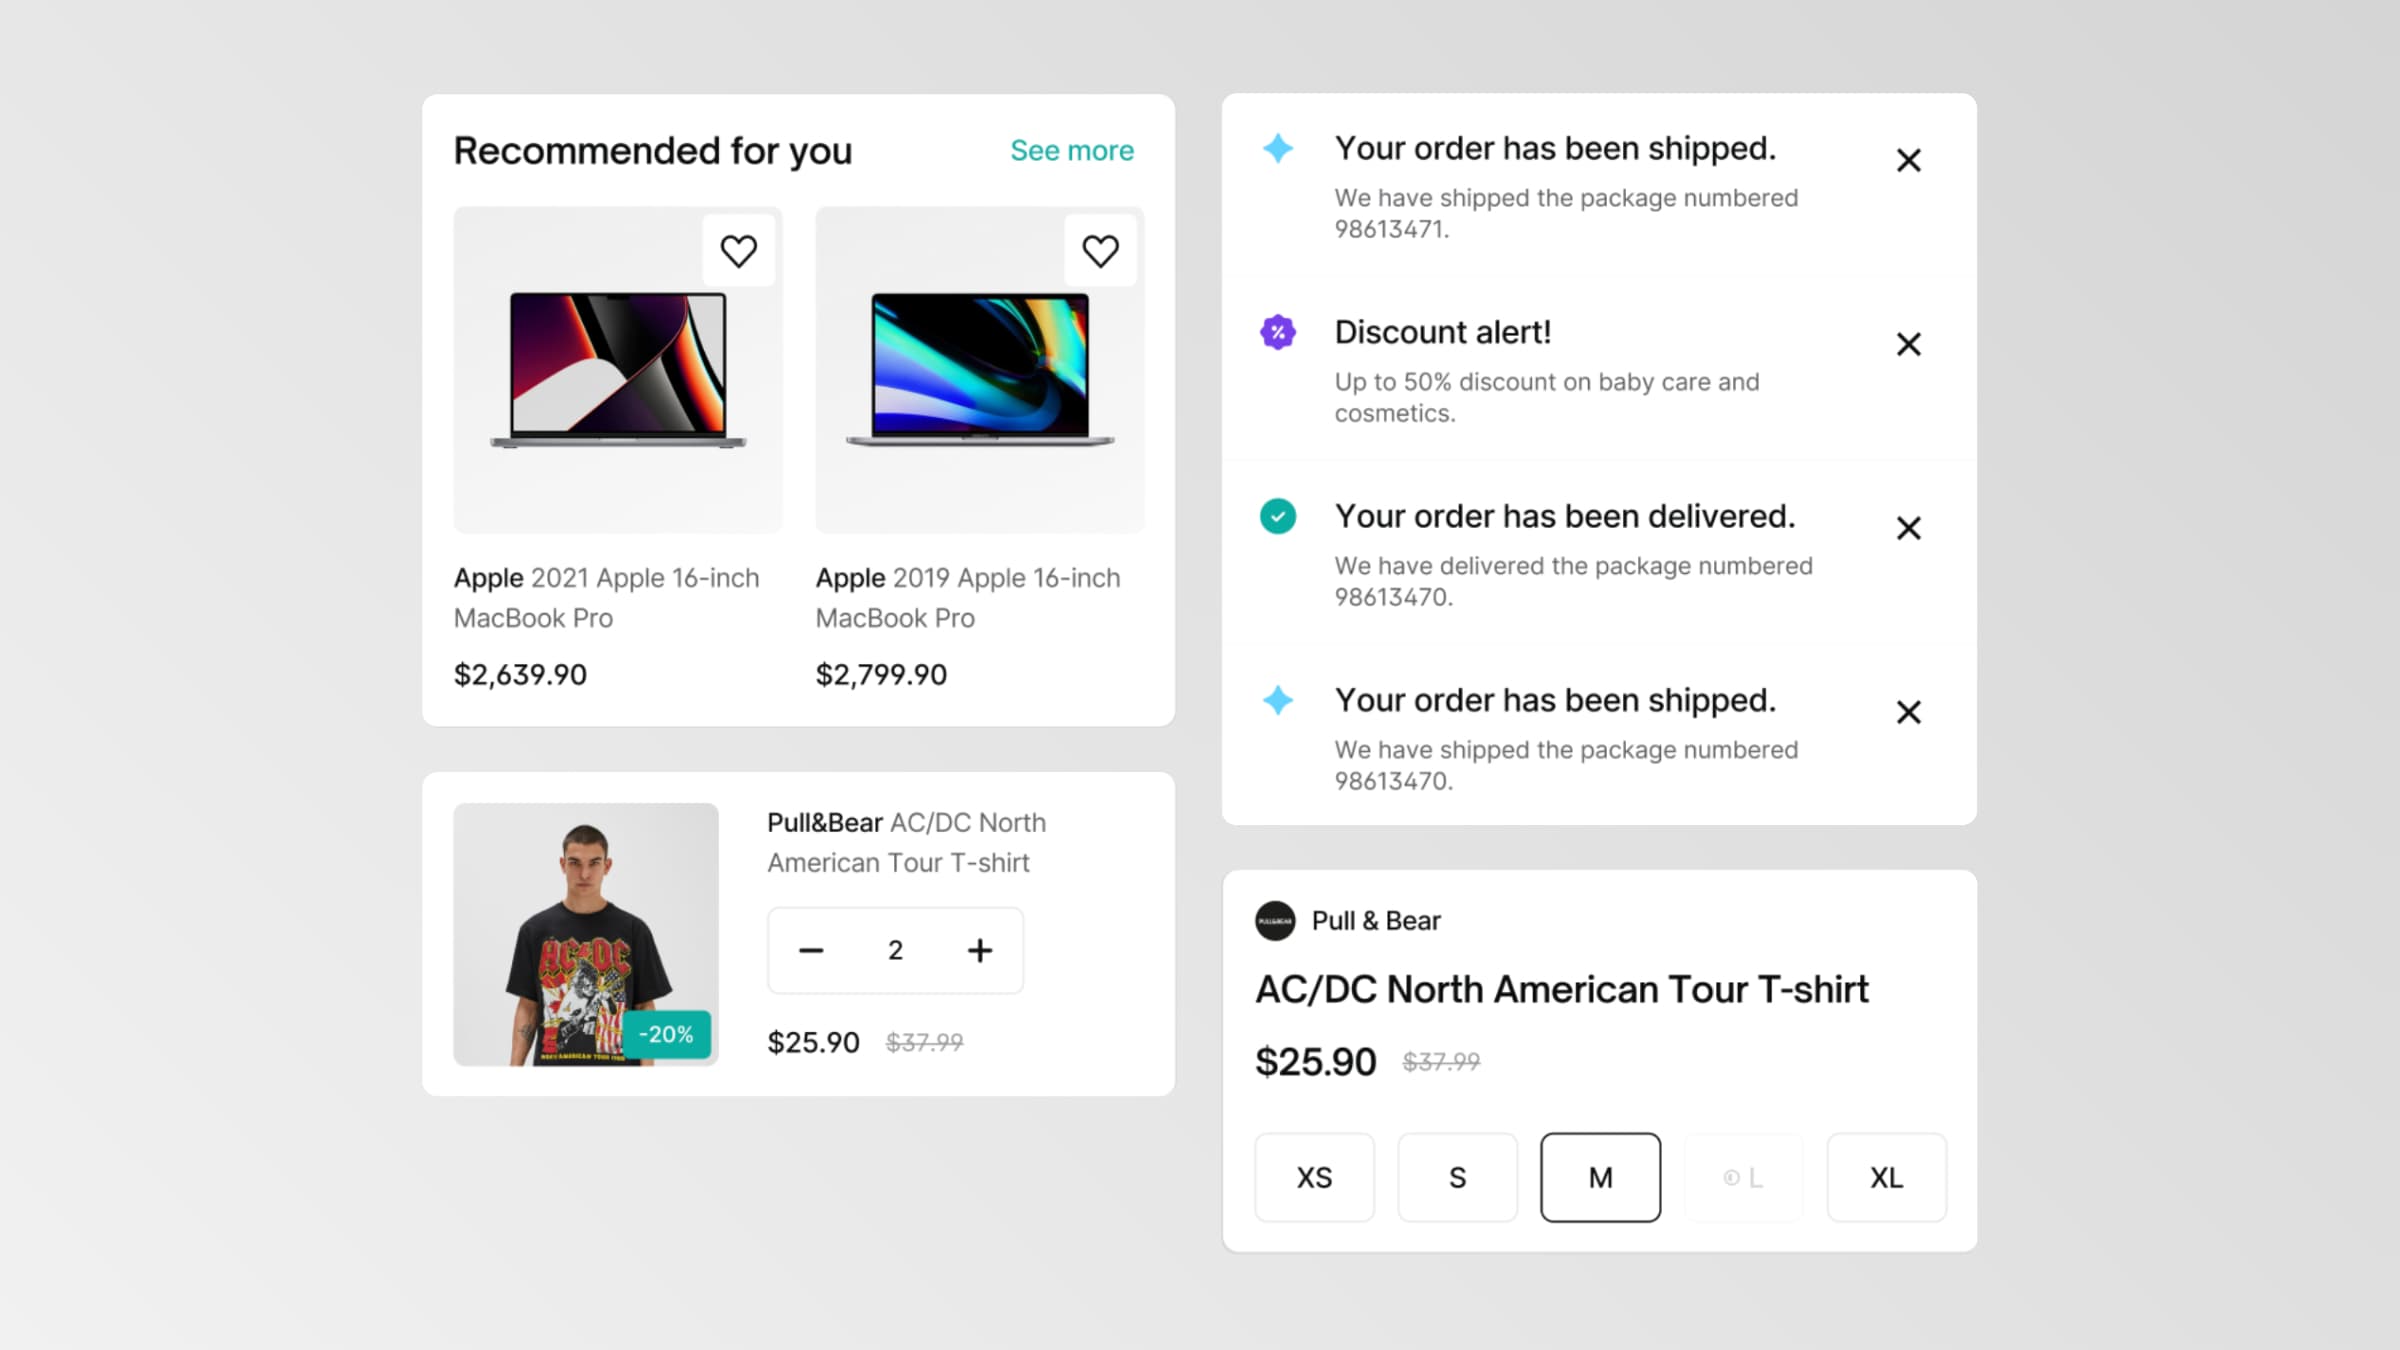2400x1350 pixels.
Task: Click the blue sparkle icon on first shipped notification
Action: pyautogui.click(x=1277, y=148)
